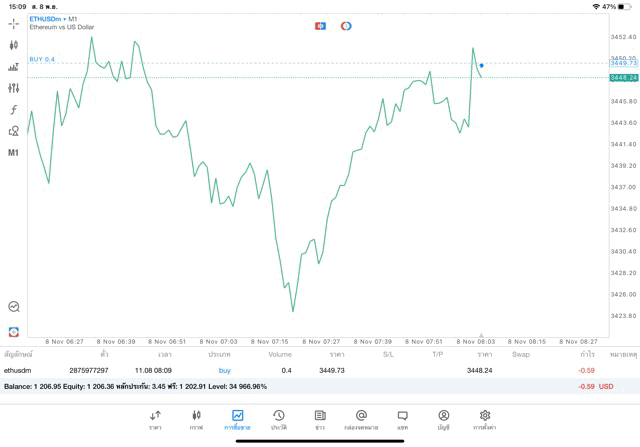Open the news (ข่าว) tab
The image size is (640, 447).
click(x=320, y=419)
